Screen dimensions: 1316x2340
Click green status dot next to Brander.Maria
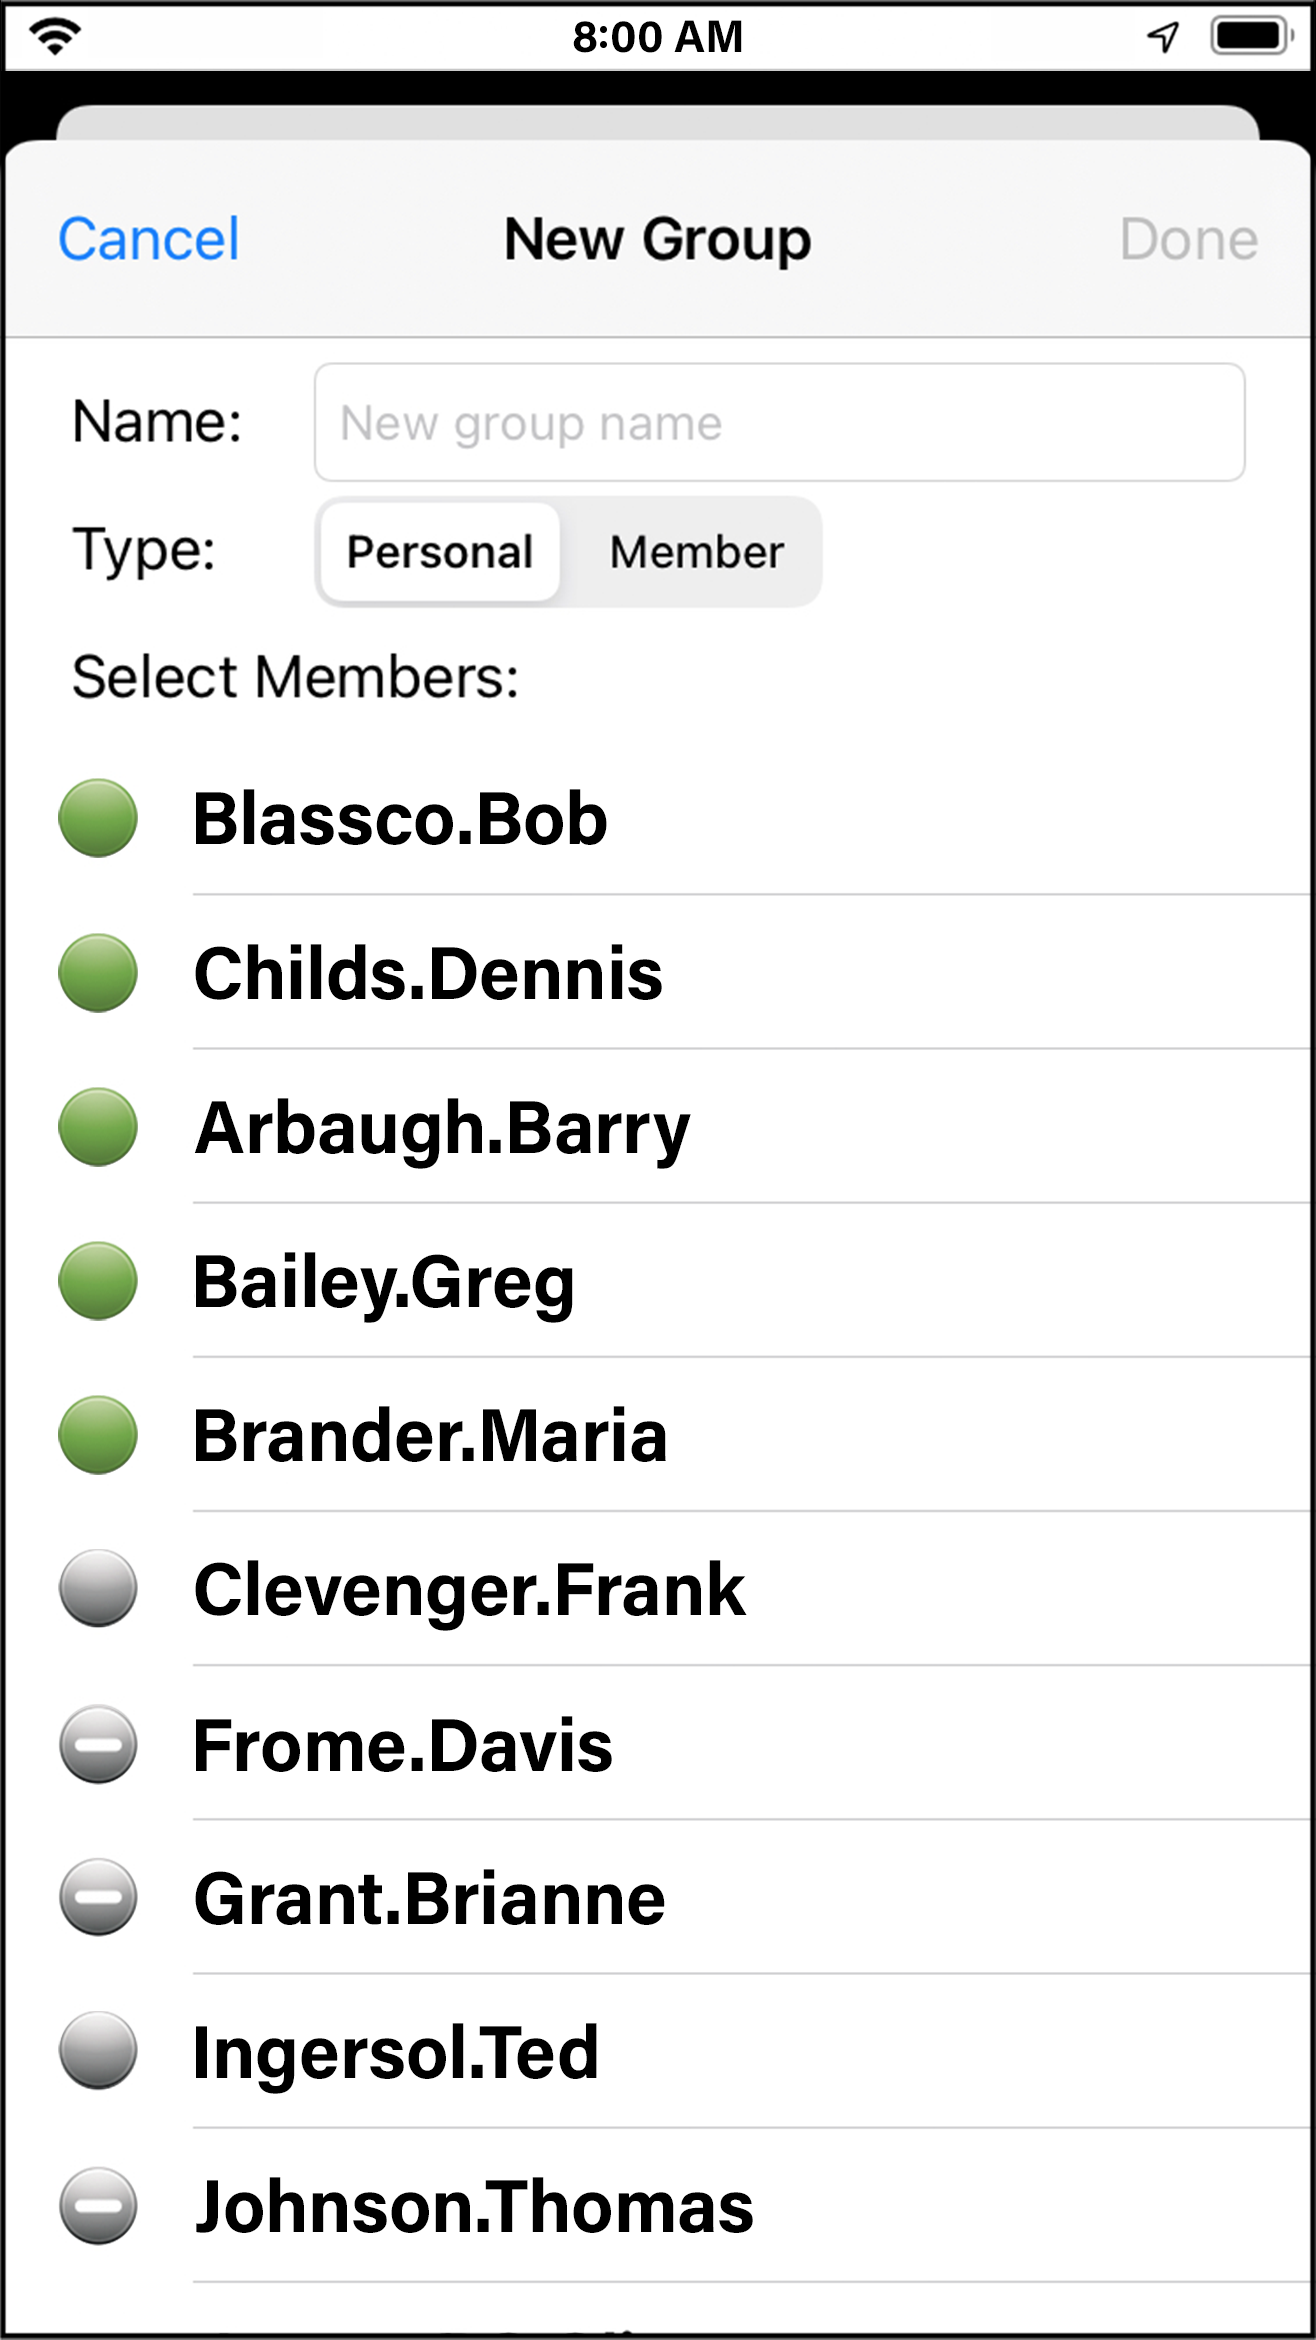(98, 1435)
